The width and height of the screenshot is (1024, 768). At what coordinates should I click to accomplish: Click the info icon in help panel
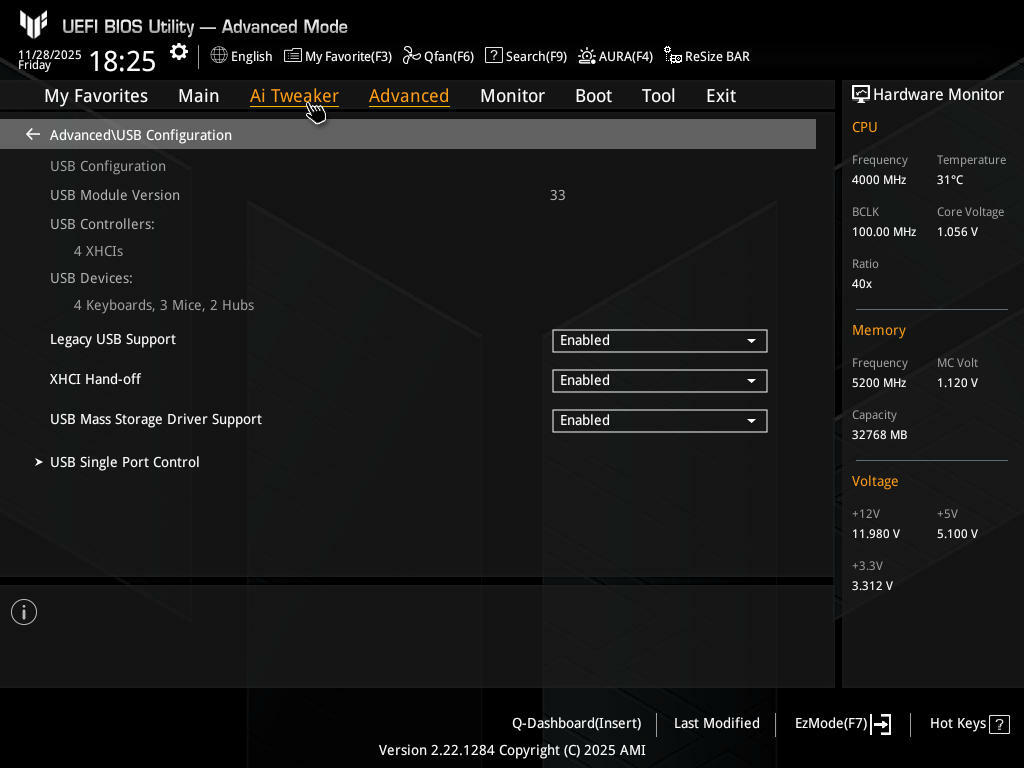[24, 612]
